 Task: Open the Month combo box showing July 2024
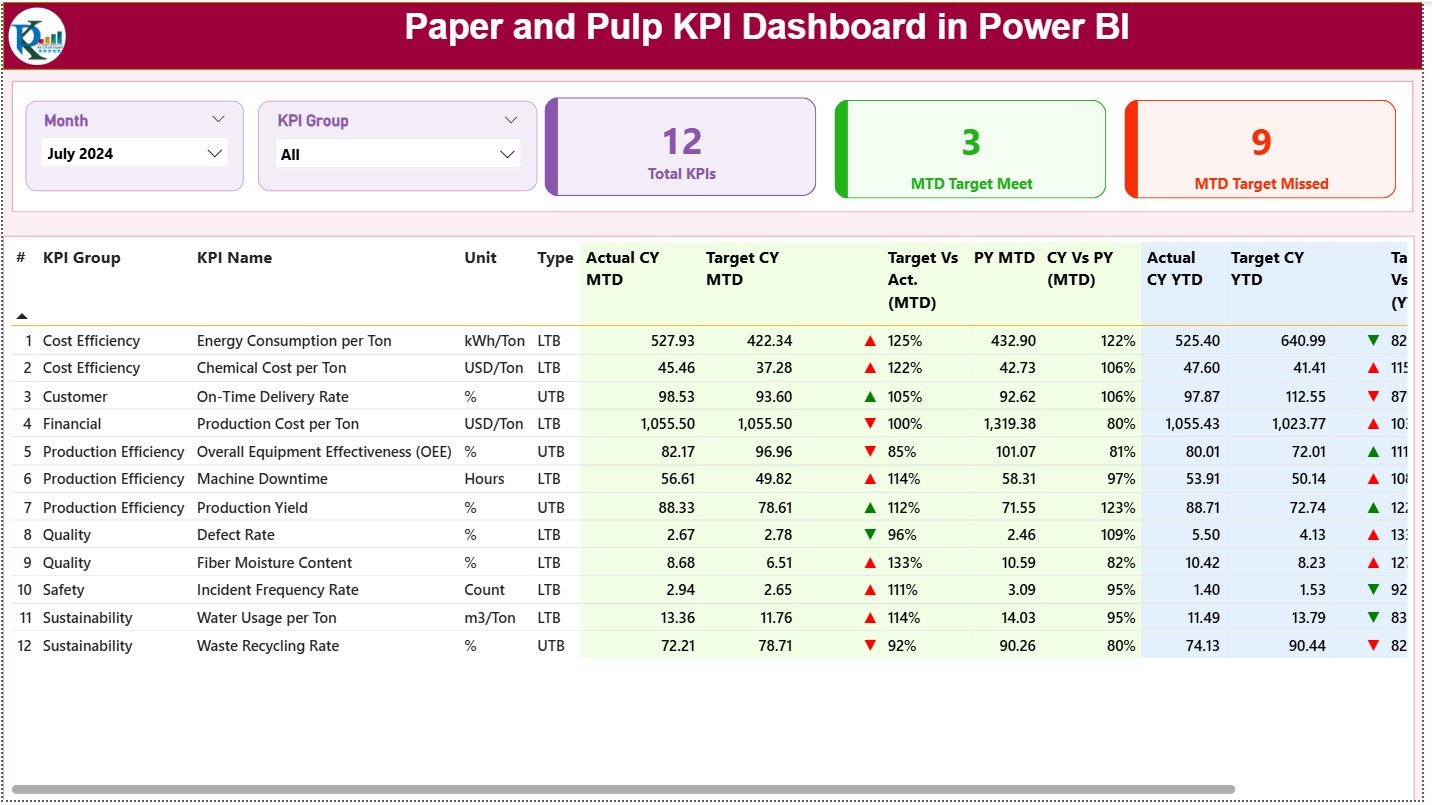click(135, 153)
